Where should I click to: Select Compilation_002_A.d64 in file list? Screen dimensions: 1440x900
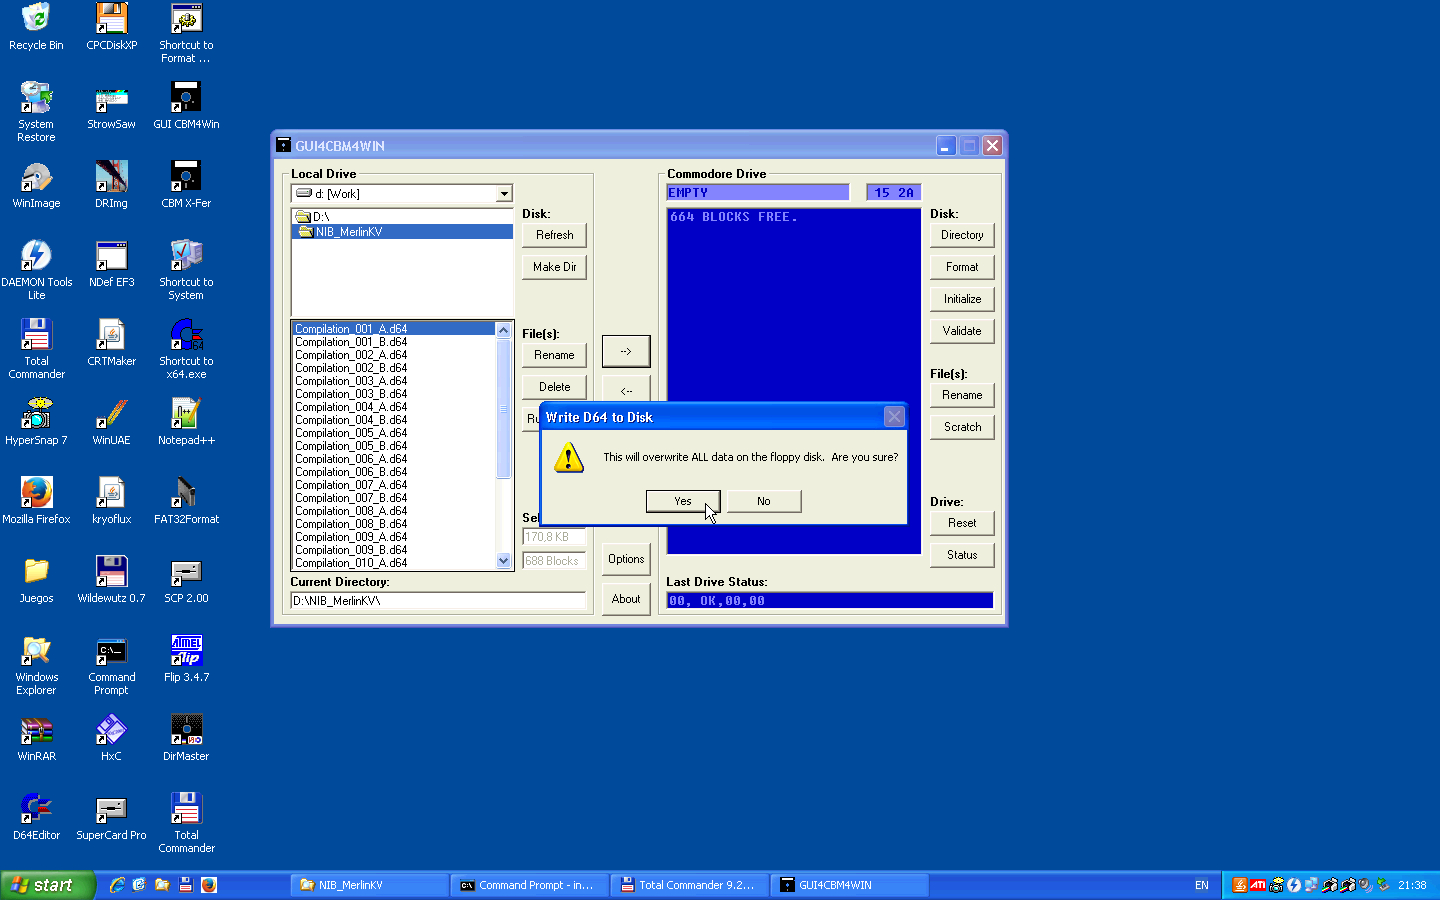(x=394, y=355)
